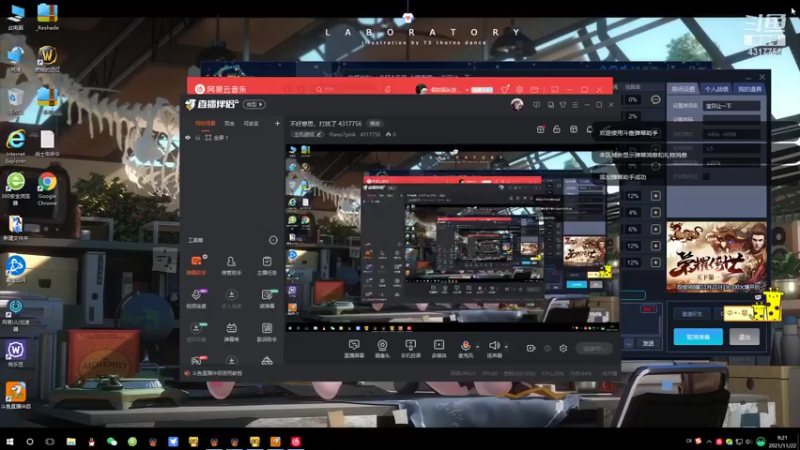Expand the microphone options arrow
The image size is (800, 450).
pos(478,347)
